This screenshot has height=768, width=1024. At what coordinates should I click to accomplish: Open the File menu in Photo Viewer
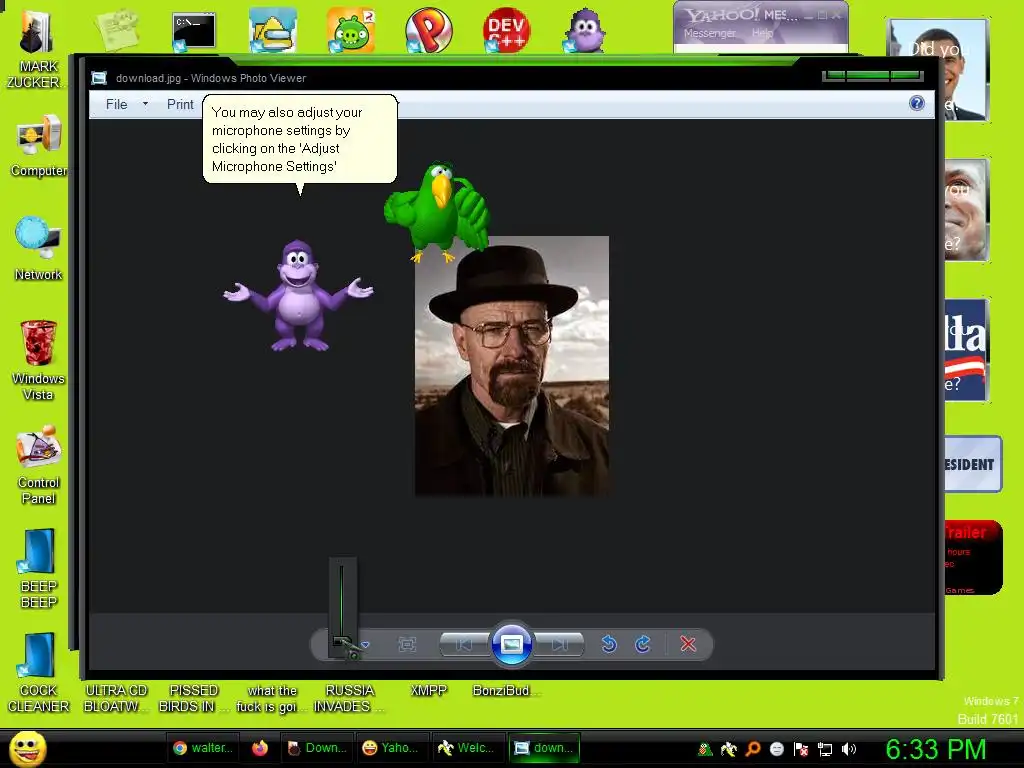point(117,104)
